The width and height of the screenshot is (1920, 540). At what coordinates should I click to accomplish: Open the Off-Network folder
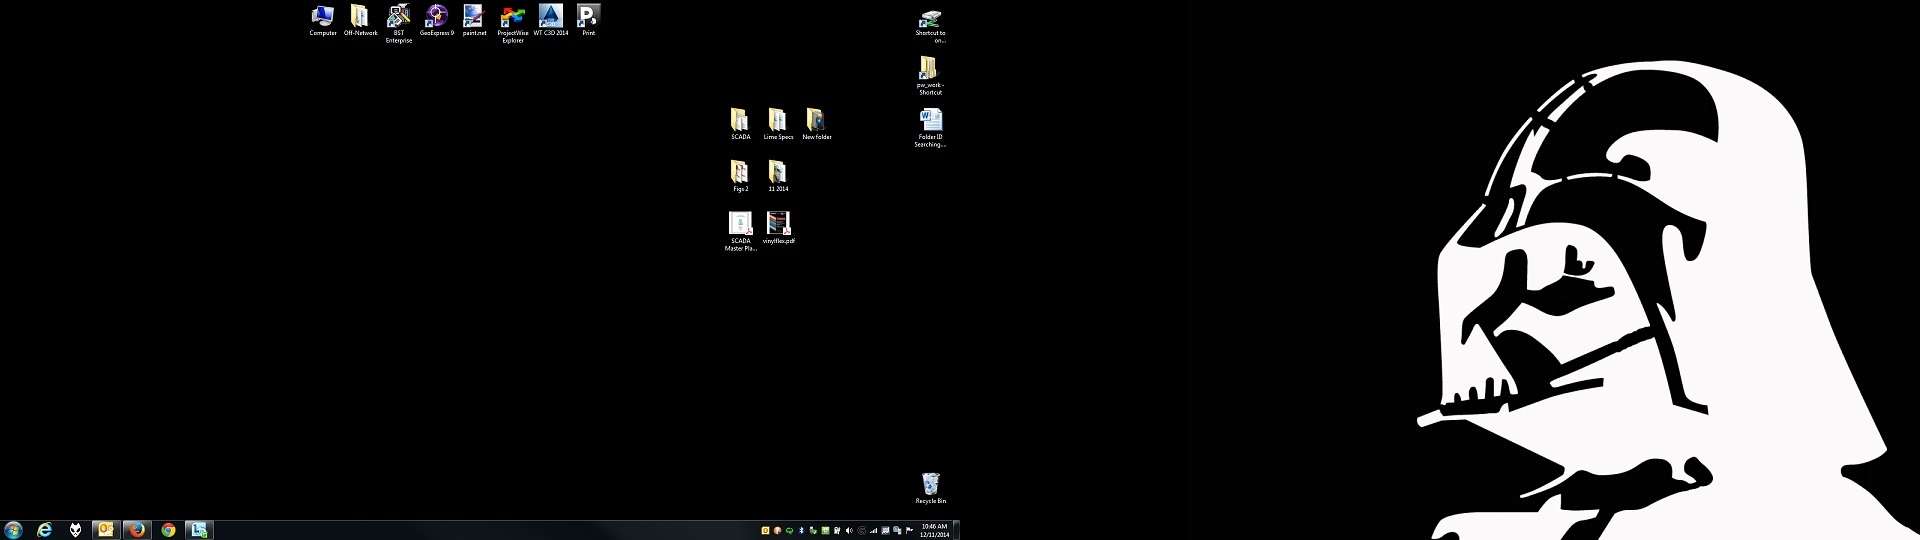pos(360,20)
